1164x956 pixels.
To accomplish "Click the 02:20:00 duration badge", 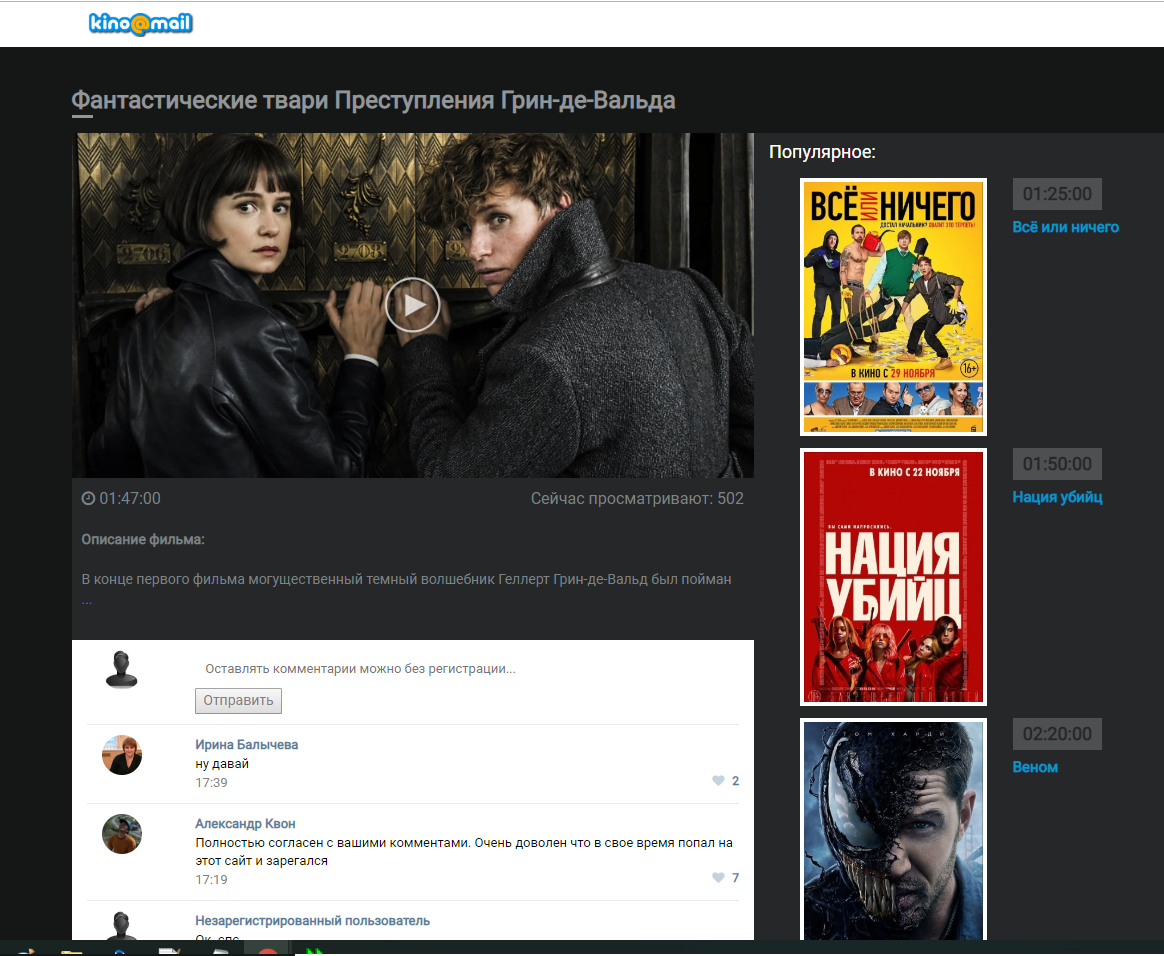I will 1057,734.
